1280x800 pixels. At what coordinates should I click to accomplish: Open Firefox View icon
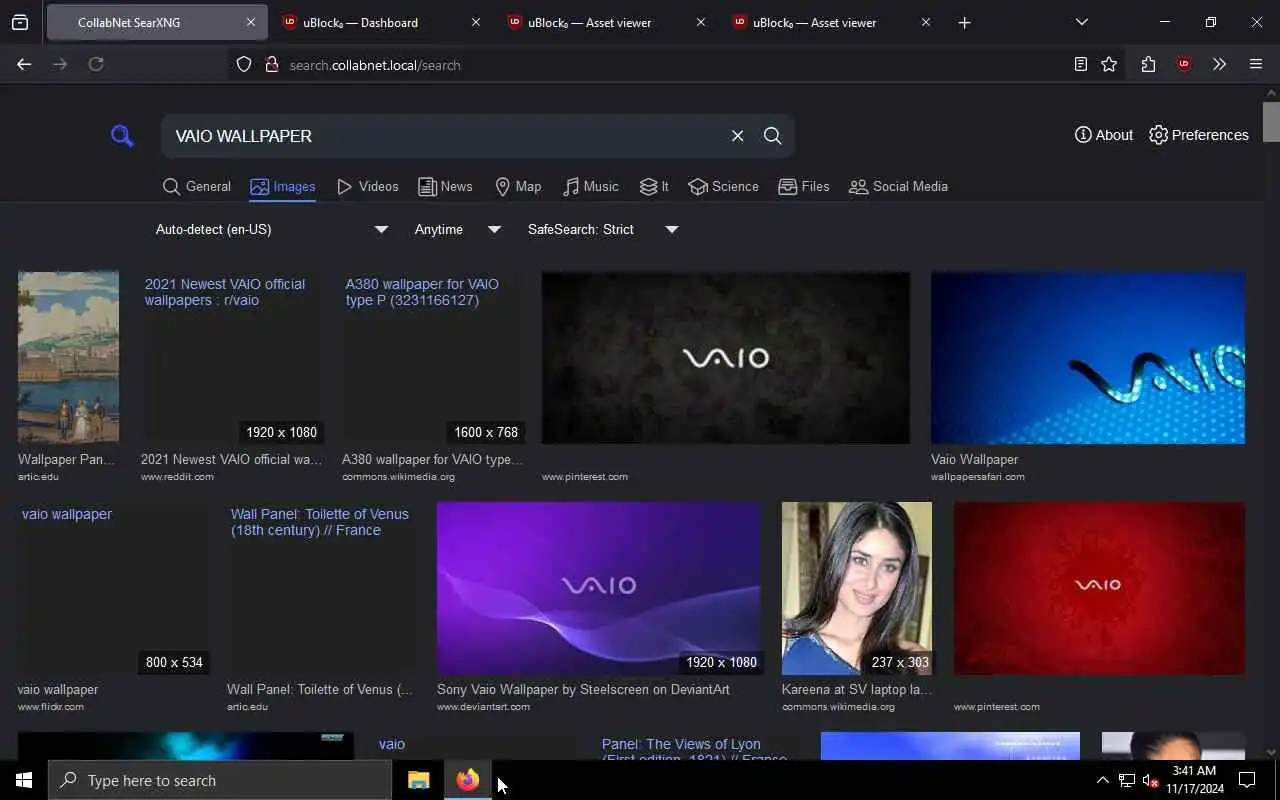coord(20,22)
